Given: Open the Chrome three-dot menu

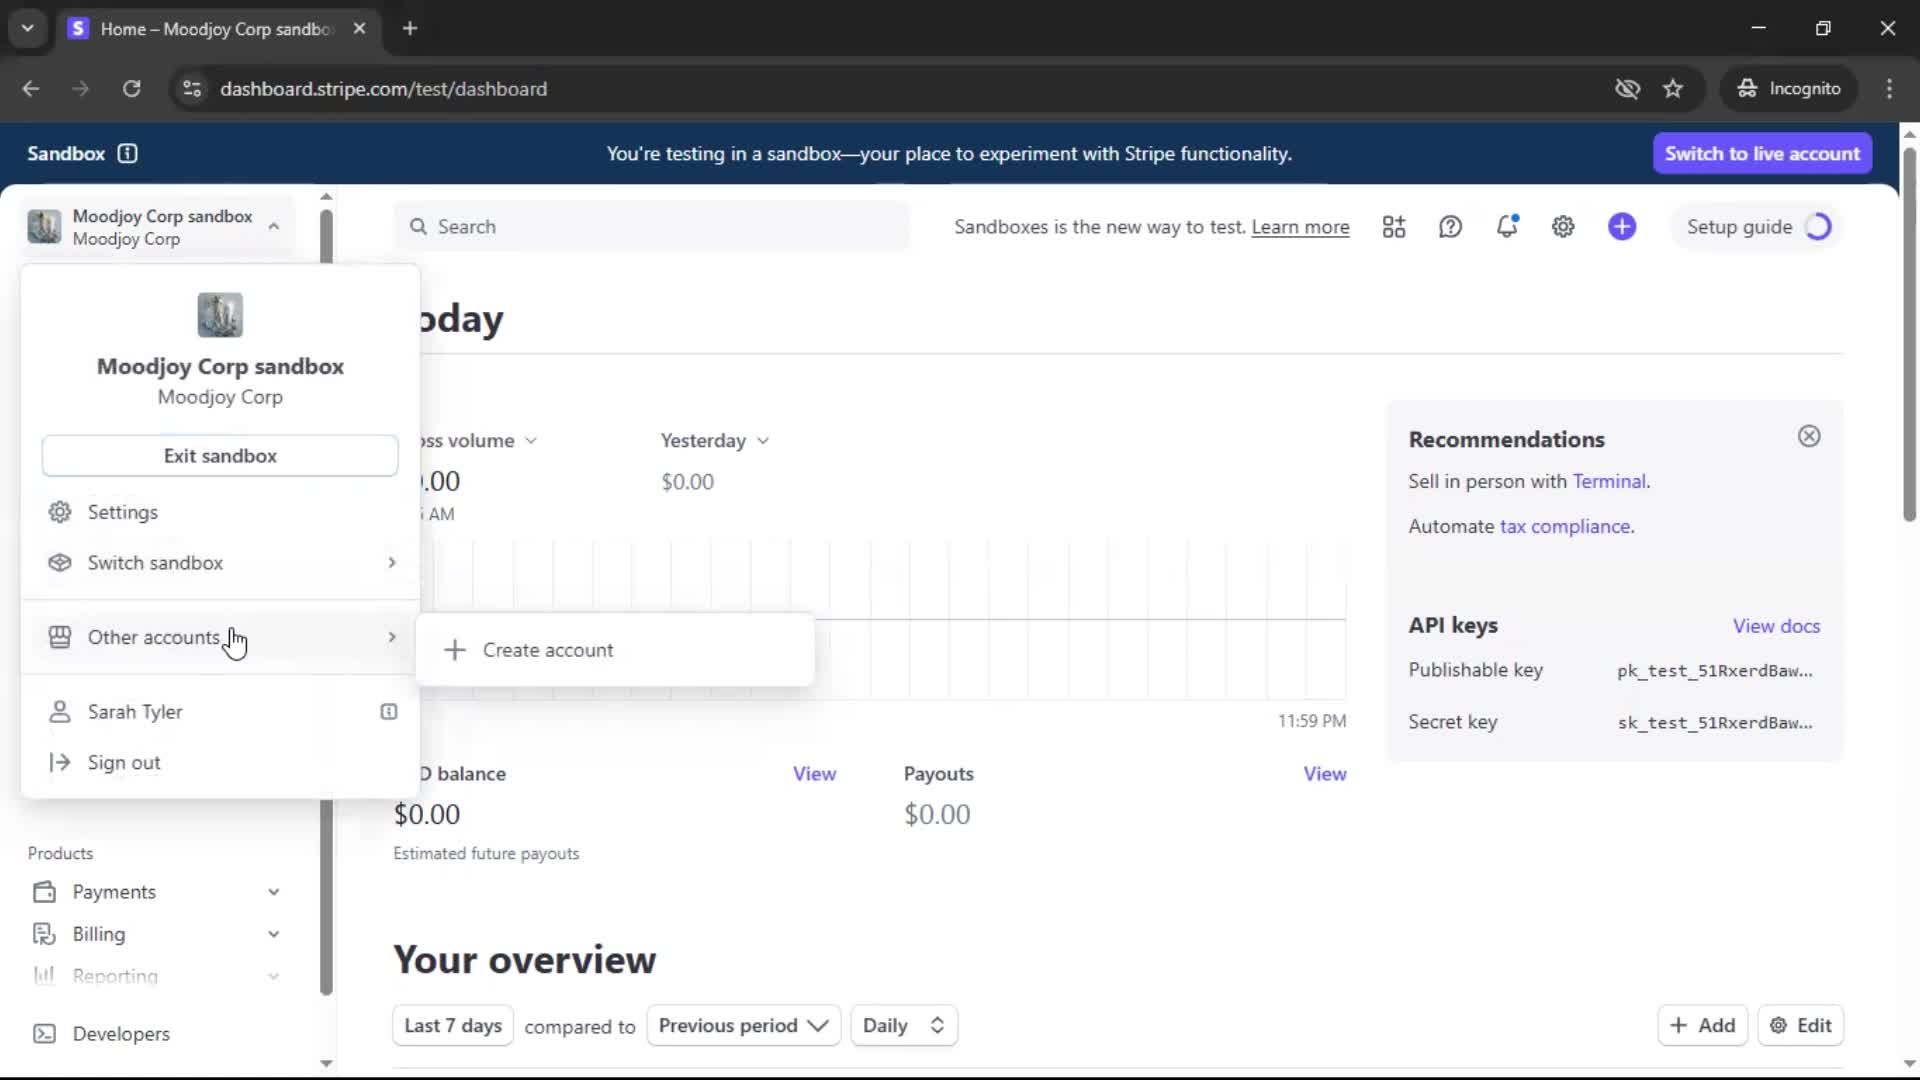Looking at the screenshot, I should (1889, 89).
